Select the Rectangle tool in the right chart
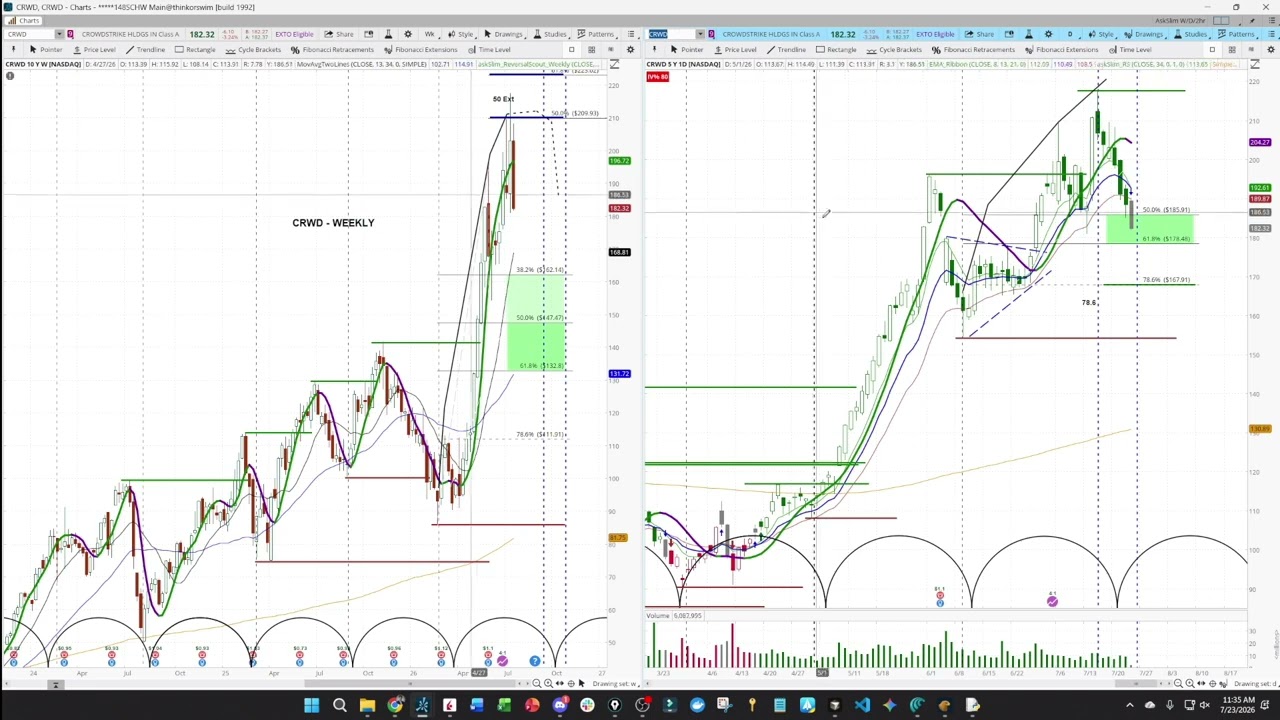 tap(836, 50)
